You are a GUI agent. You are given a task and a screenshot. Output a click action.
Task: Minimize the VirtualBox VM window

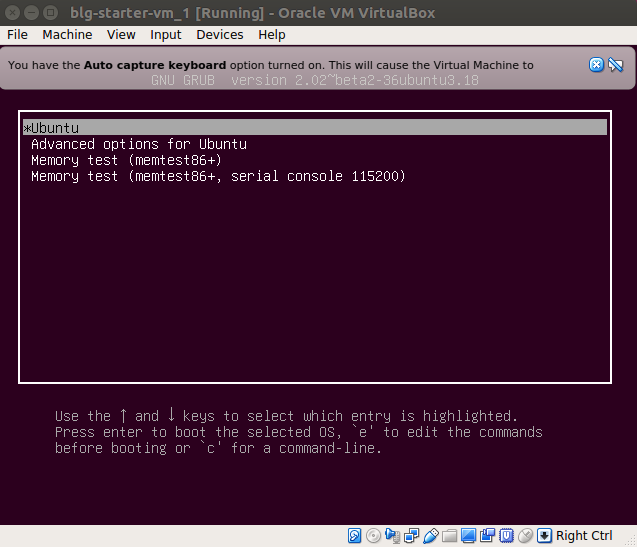[x=31, y=13]
